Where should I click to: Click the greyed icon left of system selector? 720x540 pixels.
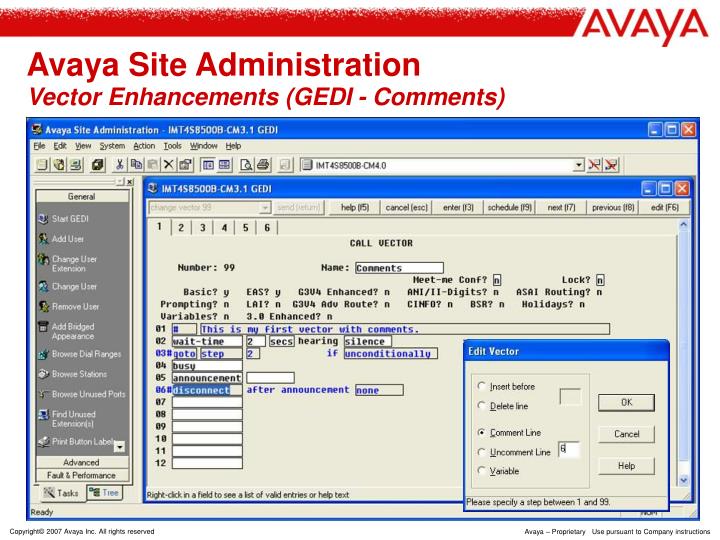[285, 165]
